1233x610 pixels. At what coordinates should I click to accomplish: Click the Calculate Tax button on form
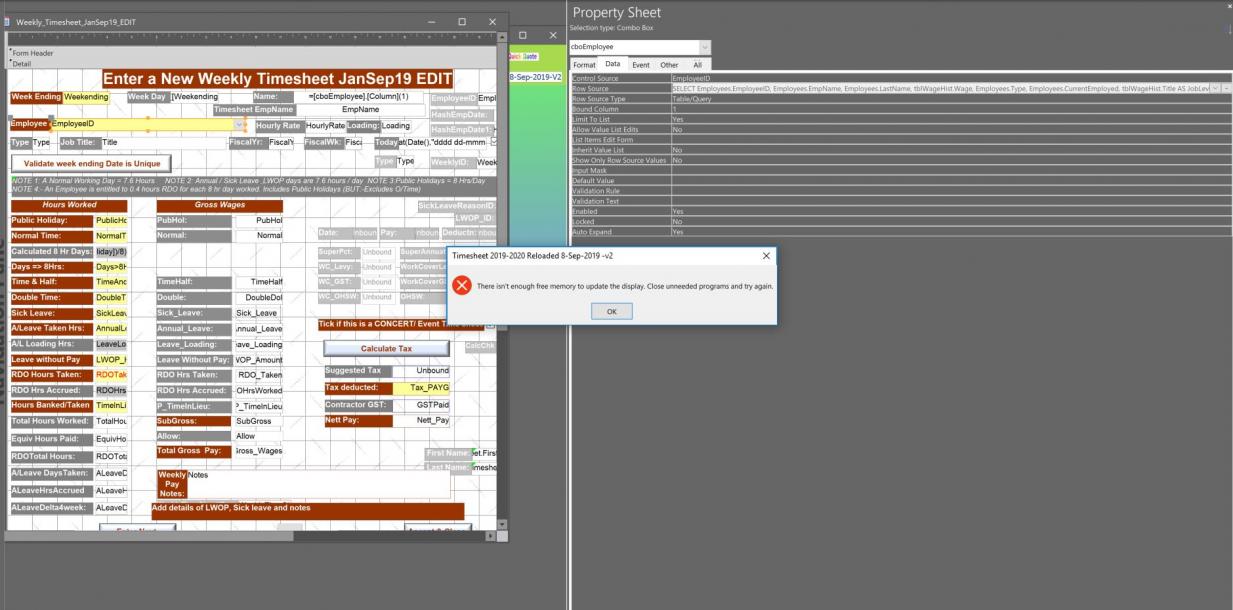point(386,348)
